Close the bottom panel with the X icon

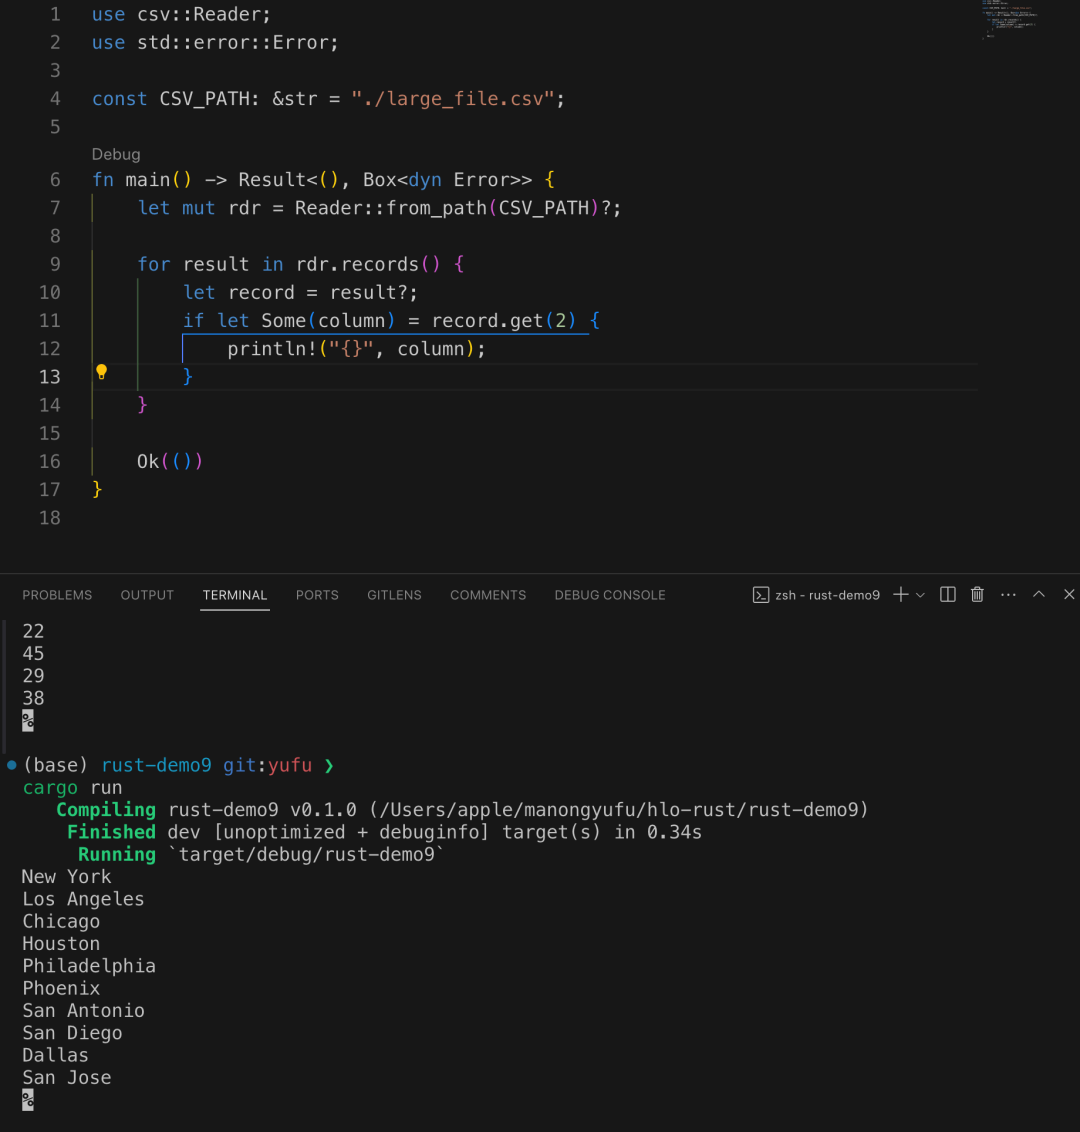click(1069, 594)
